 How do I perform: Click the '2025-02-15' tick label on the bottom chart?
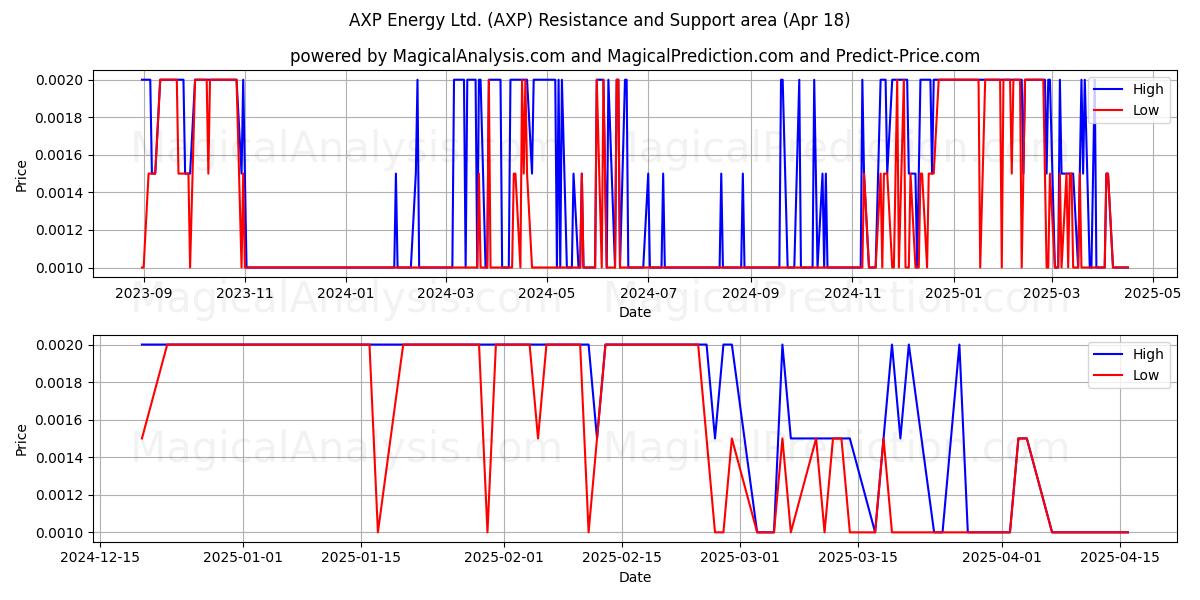[622, 559]
